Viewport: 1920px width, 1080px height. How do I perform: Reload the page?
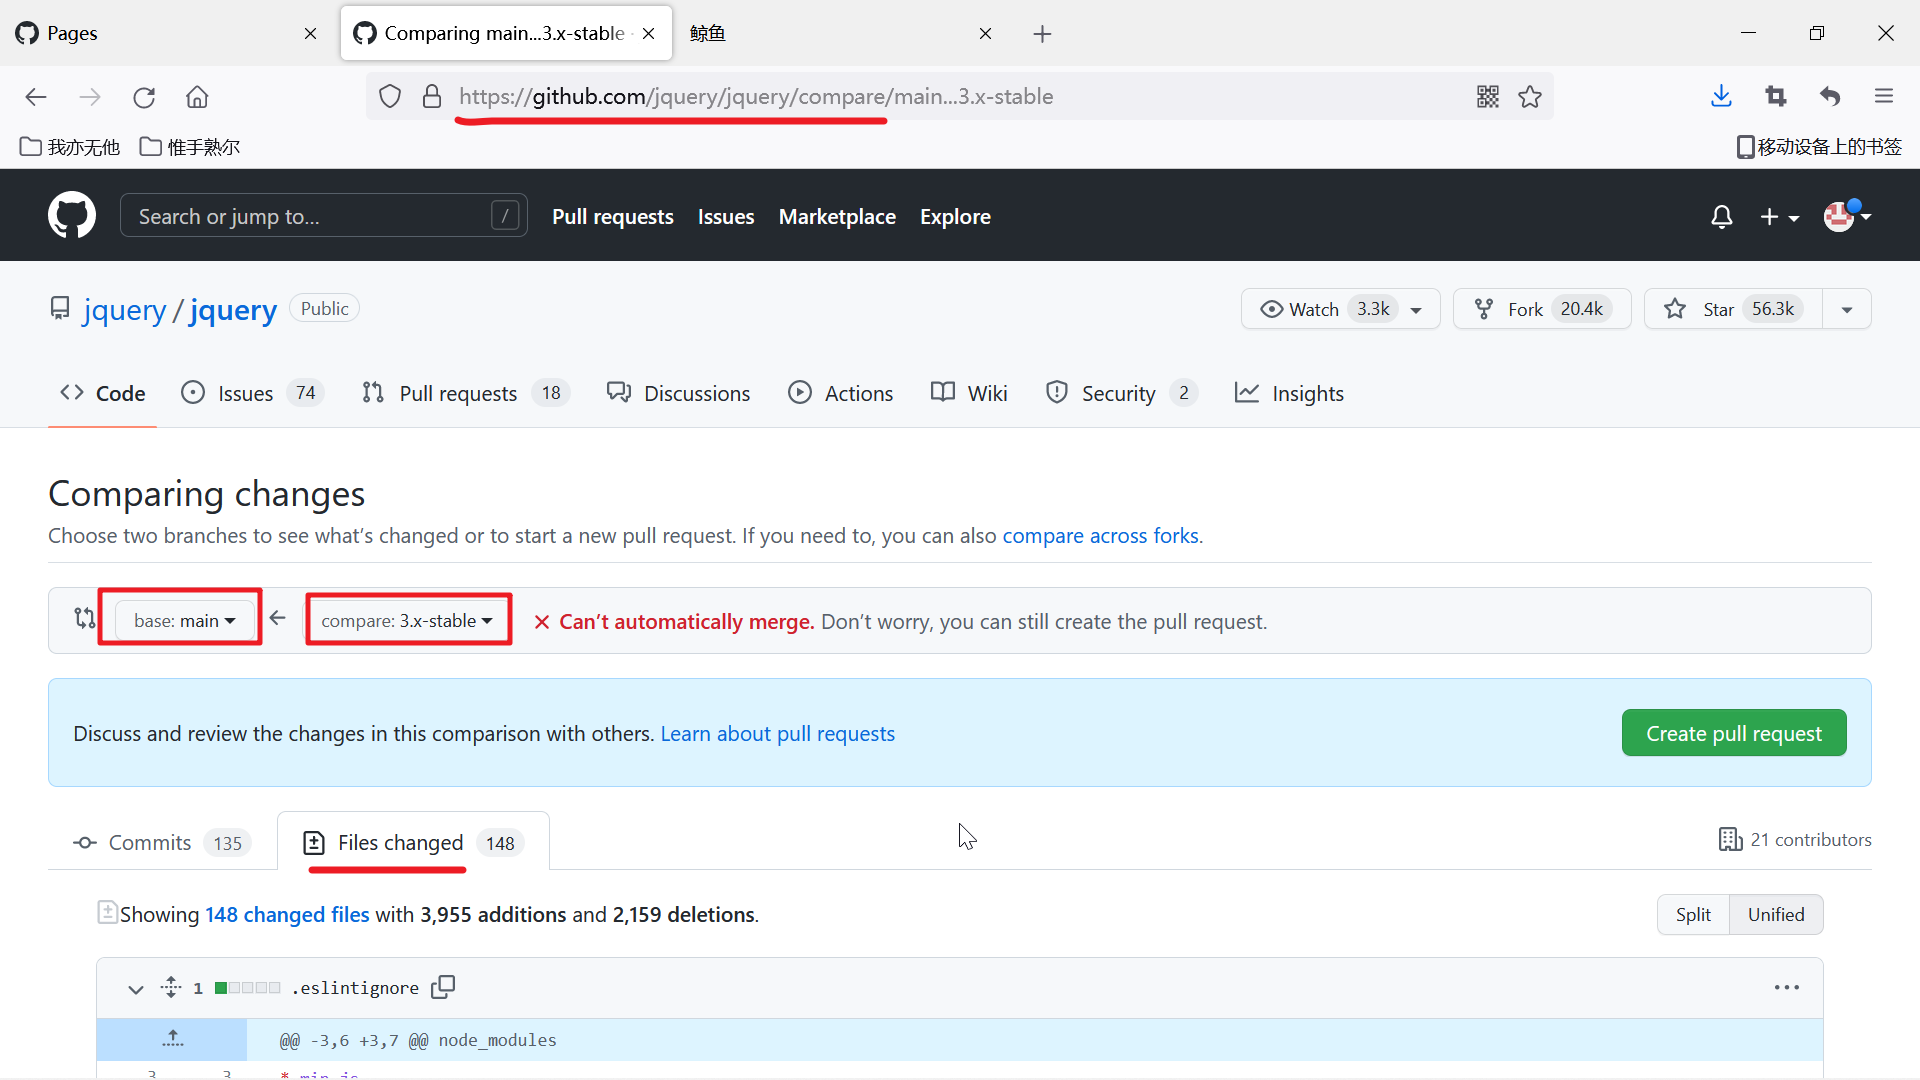click(x=144, y=97)
